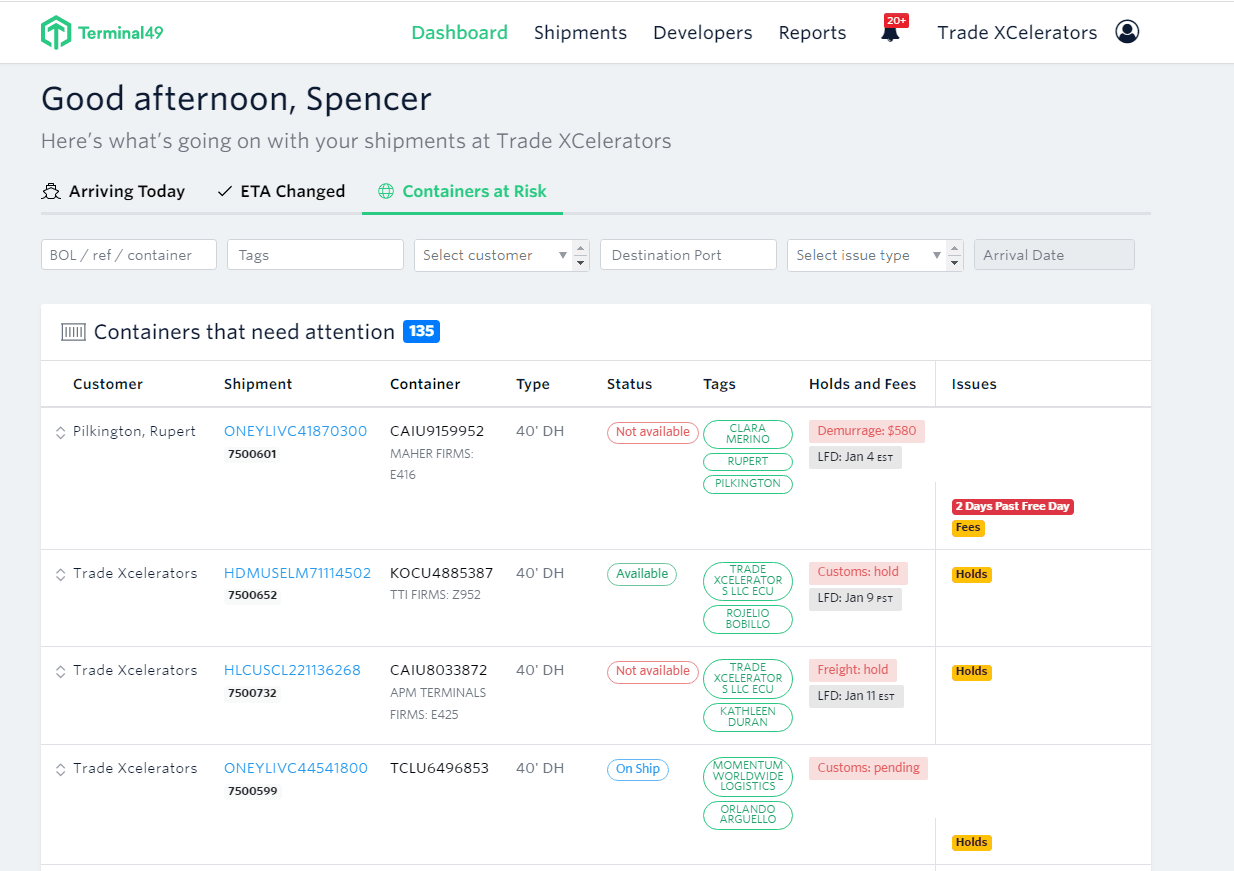This screenshot has height=871, width=1234.
Task: Expand the row for shipment HDMUSELM71114502
Action: point(60,574)
